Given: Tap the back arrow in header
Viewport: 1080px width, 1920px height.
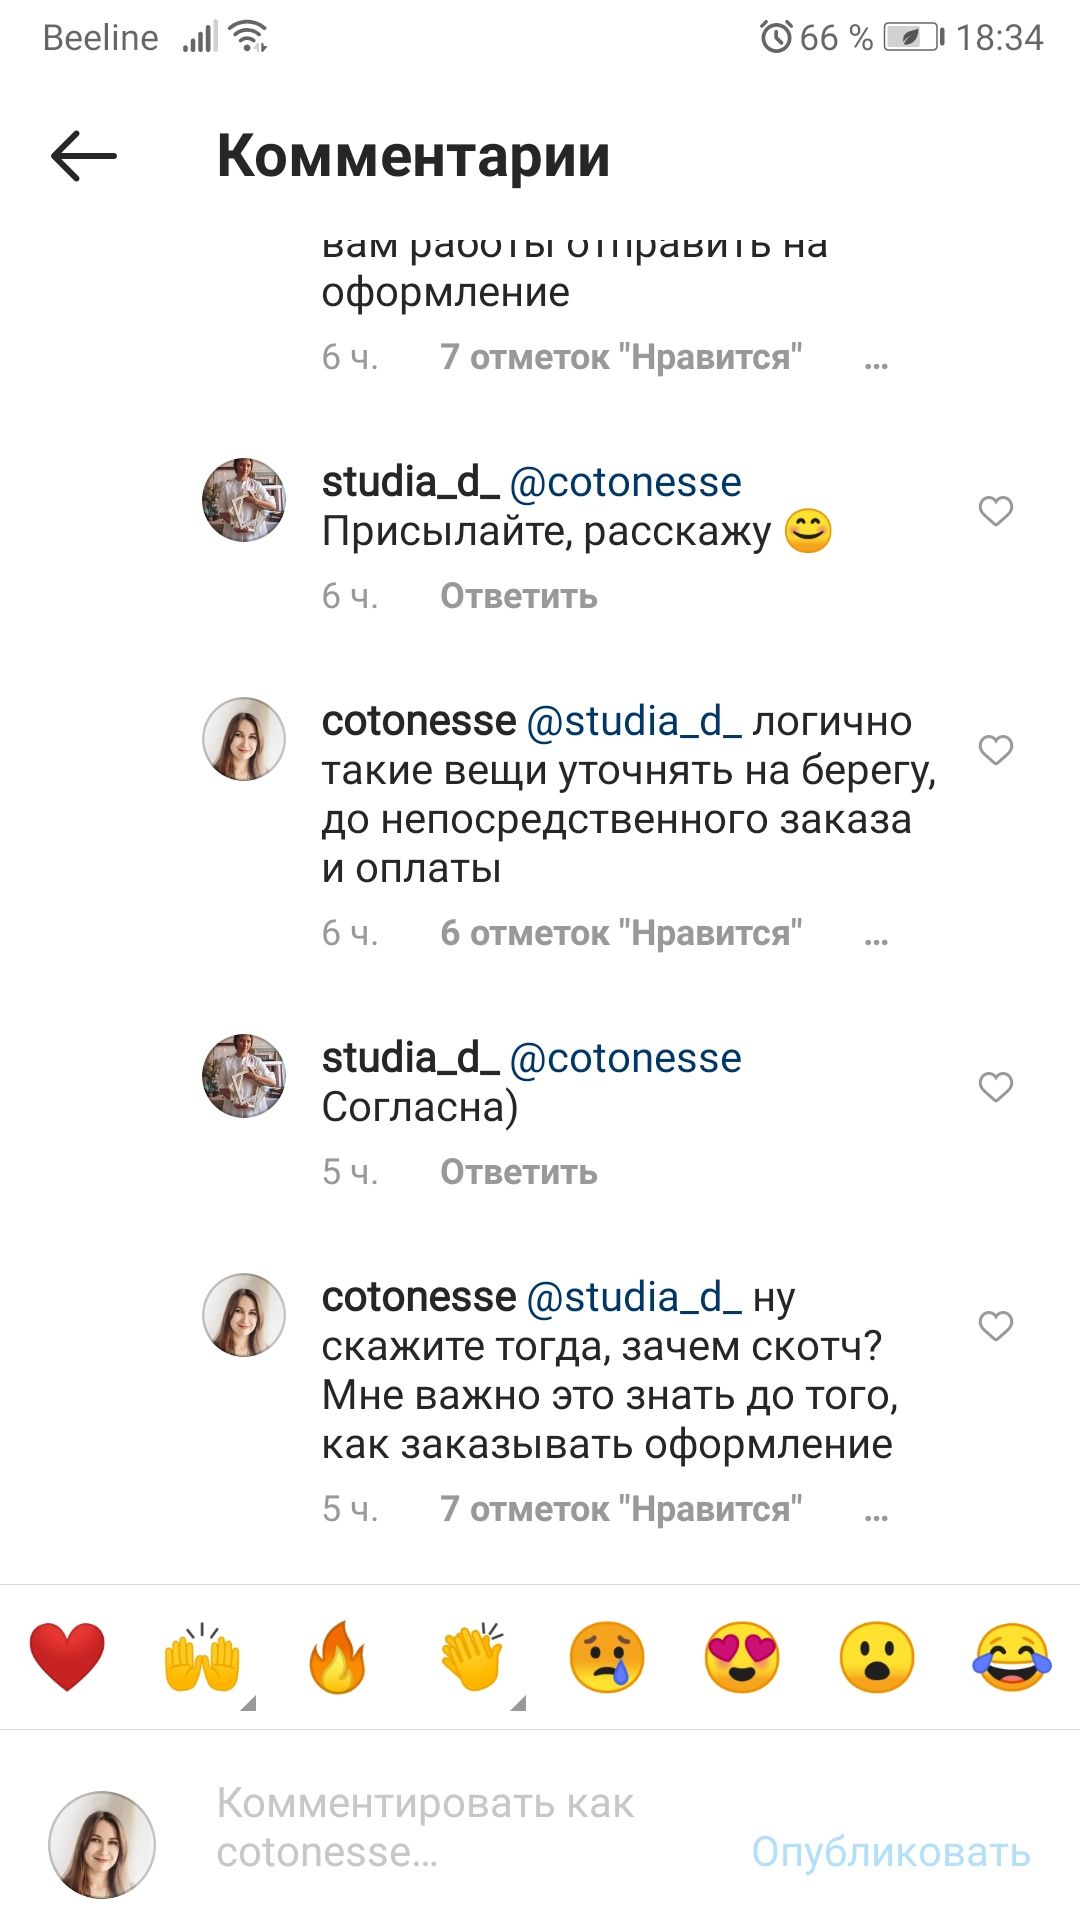Looking at the screenshot, I should point(84,156).
